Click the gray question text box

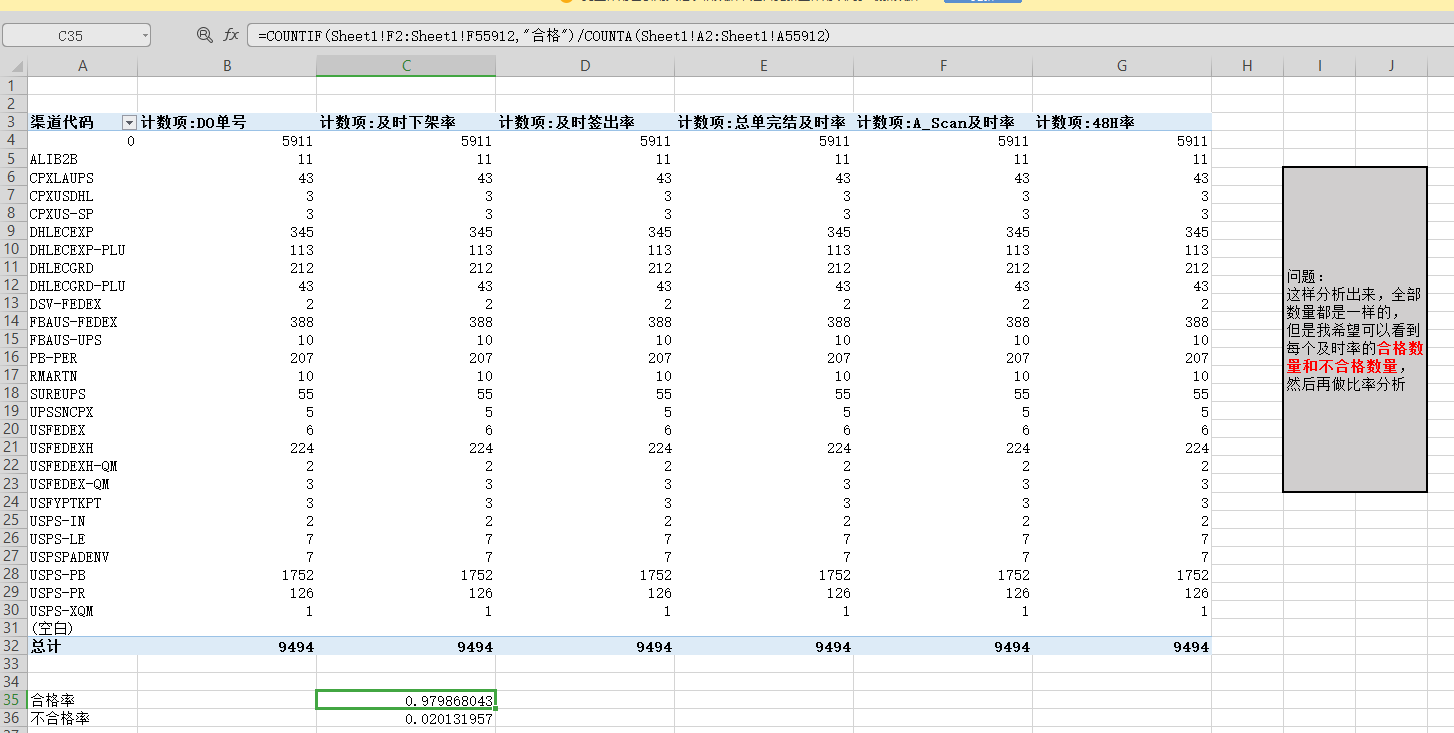coord(1354,329)
